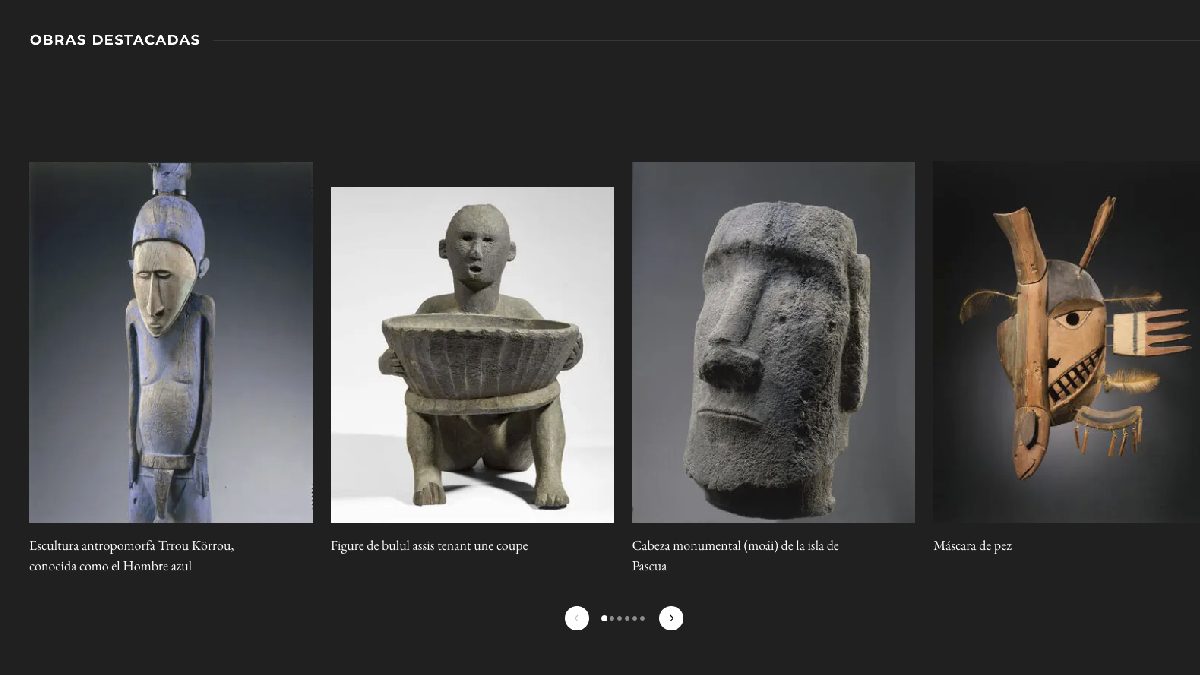This screenshot has height=675, width=1200.
Task: Jump to the second carousel page dot
Action: coord(612,618)
